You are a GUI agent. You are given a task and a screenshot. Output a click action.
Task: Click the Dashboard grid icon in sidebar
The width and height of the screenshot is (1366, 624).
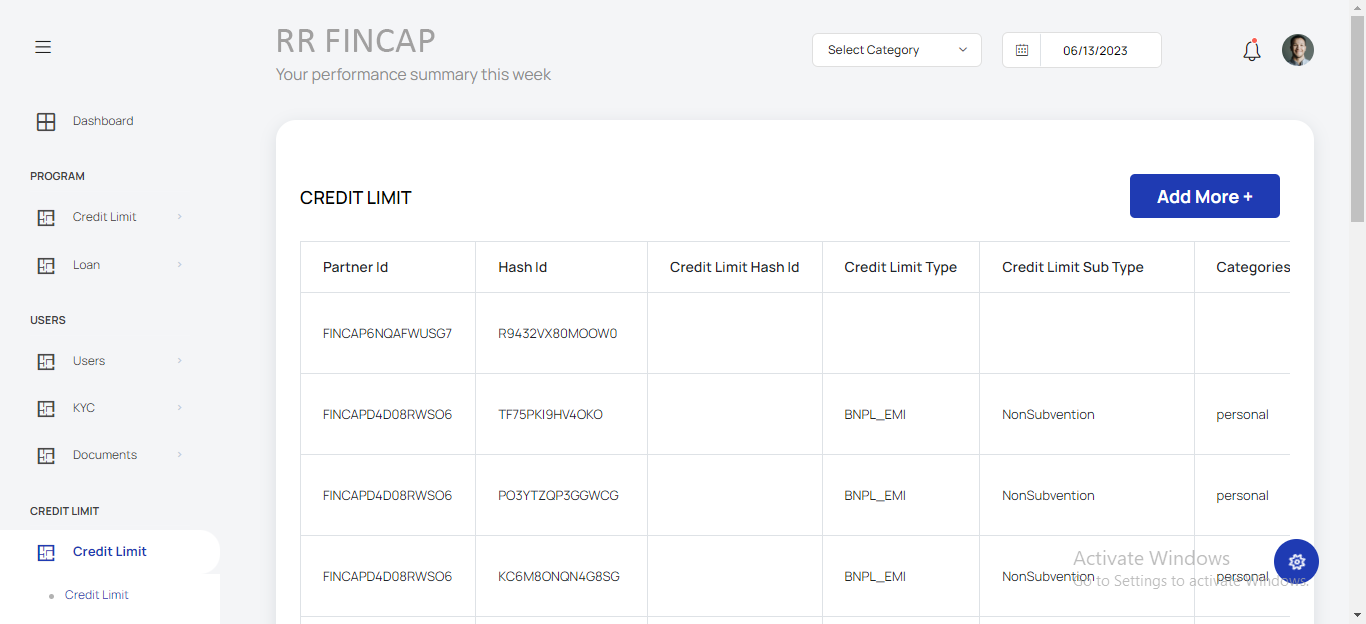pos(46,122)
